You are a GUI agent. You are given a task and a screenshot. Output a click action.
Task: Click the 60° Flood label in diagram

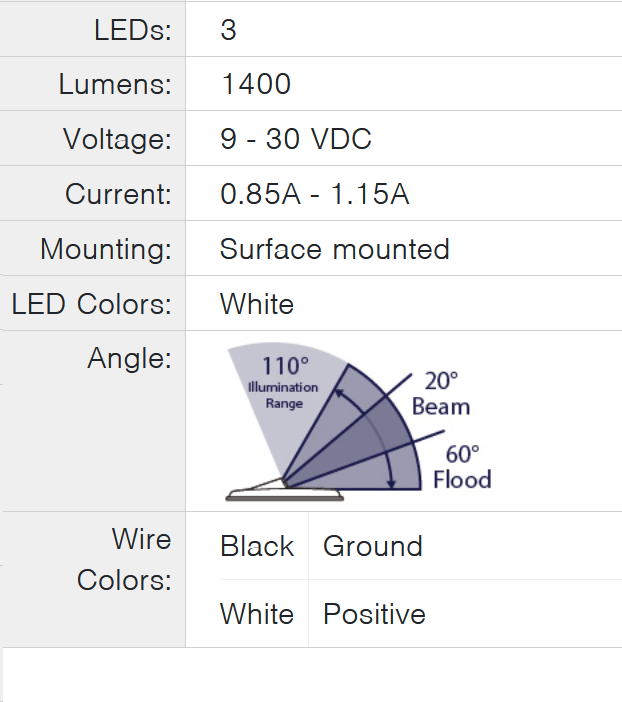click(462, 467)
